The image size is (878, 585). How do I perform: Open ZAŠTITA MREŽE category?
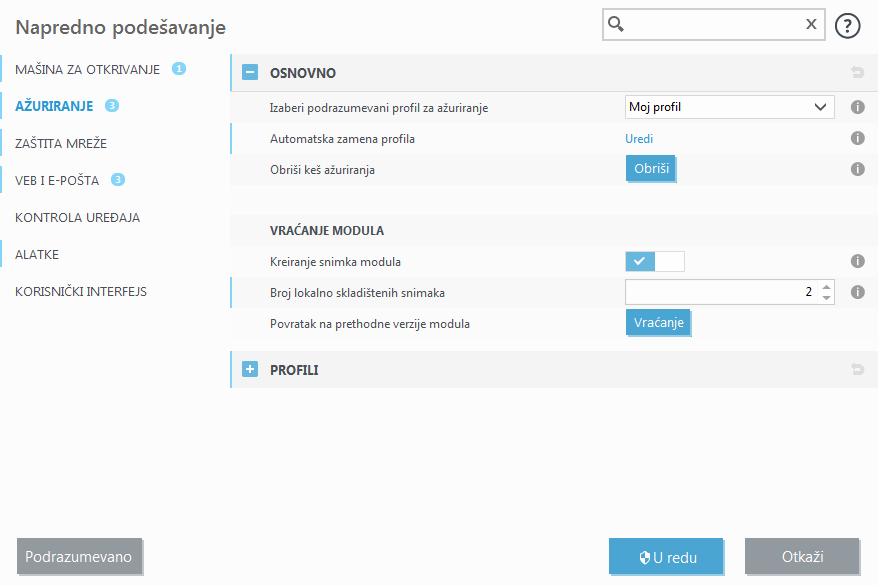click(61, 143)
